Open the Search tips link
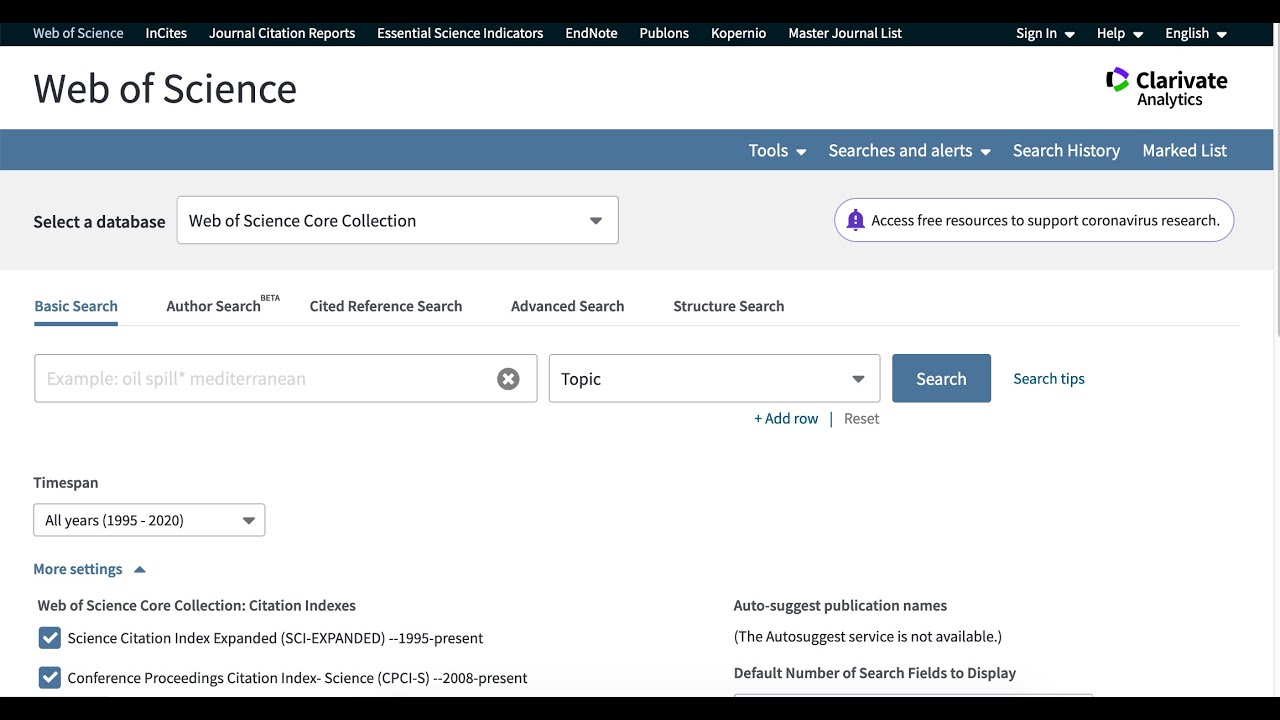 coord(1049,378)
